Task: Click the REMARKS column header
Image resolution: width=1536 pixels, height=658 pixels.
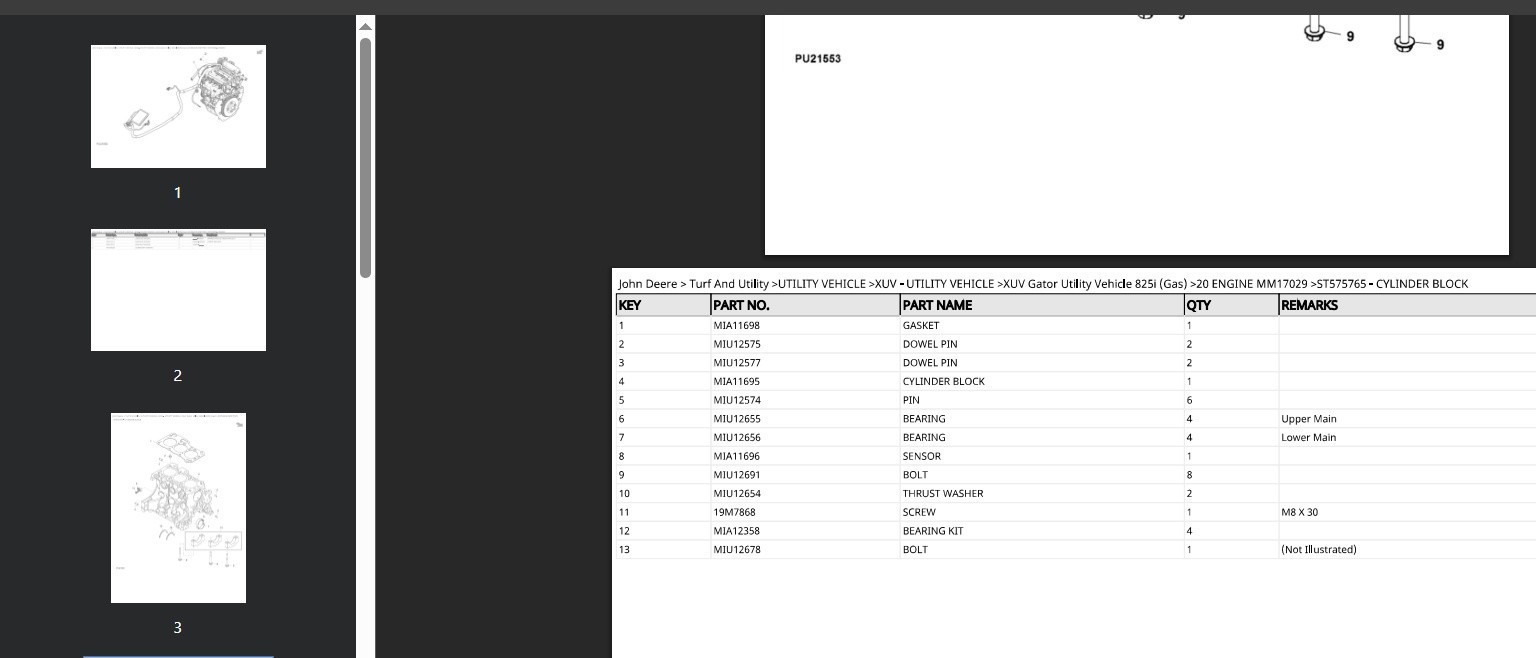Action: 1407,305
